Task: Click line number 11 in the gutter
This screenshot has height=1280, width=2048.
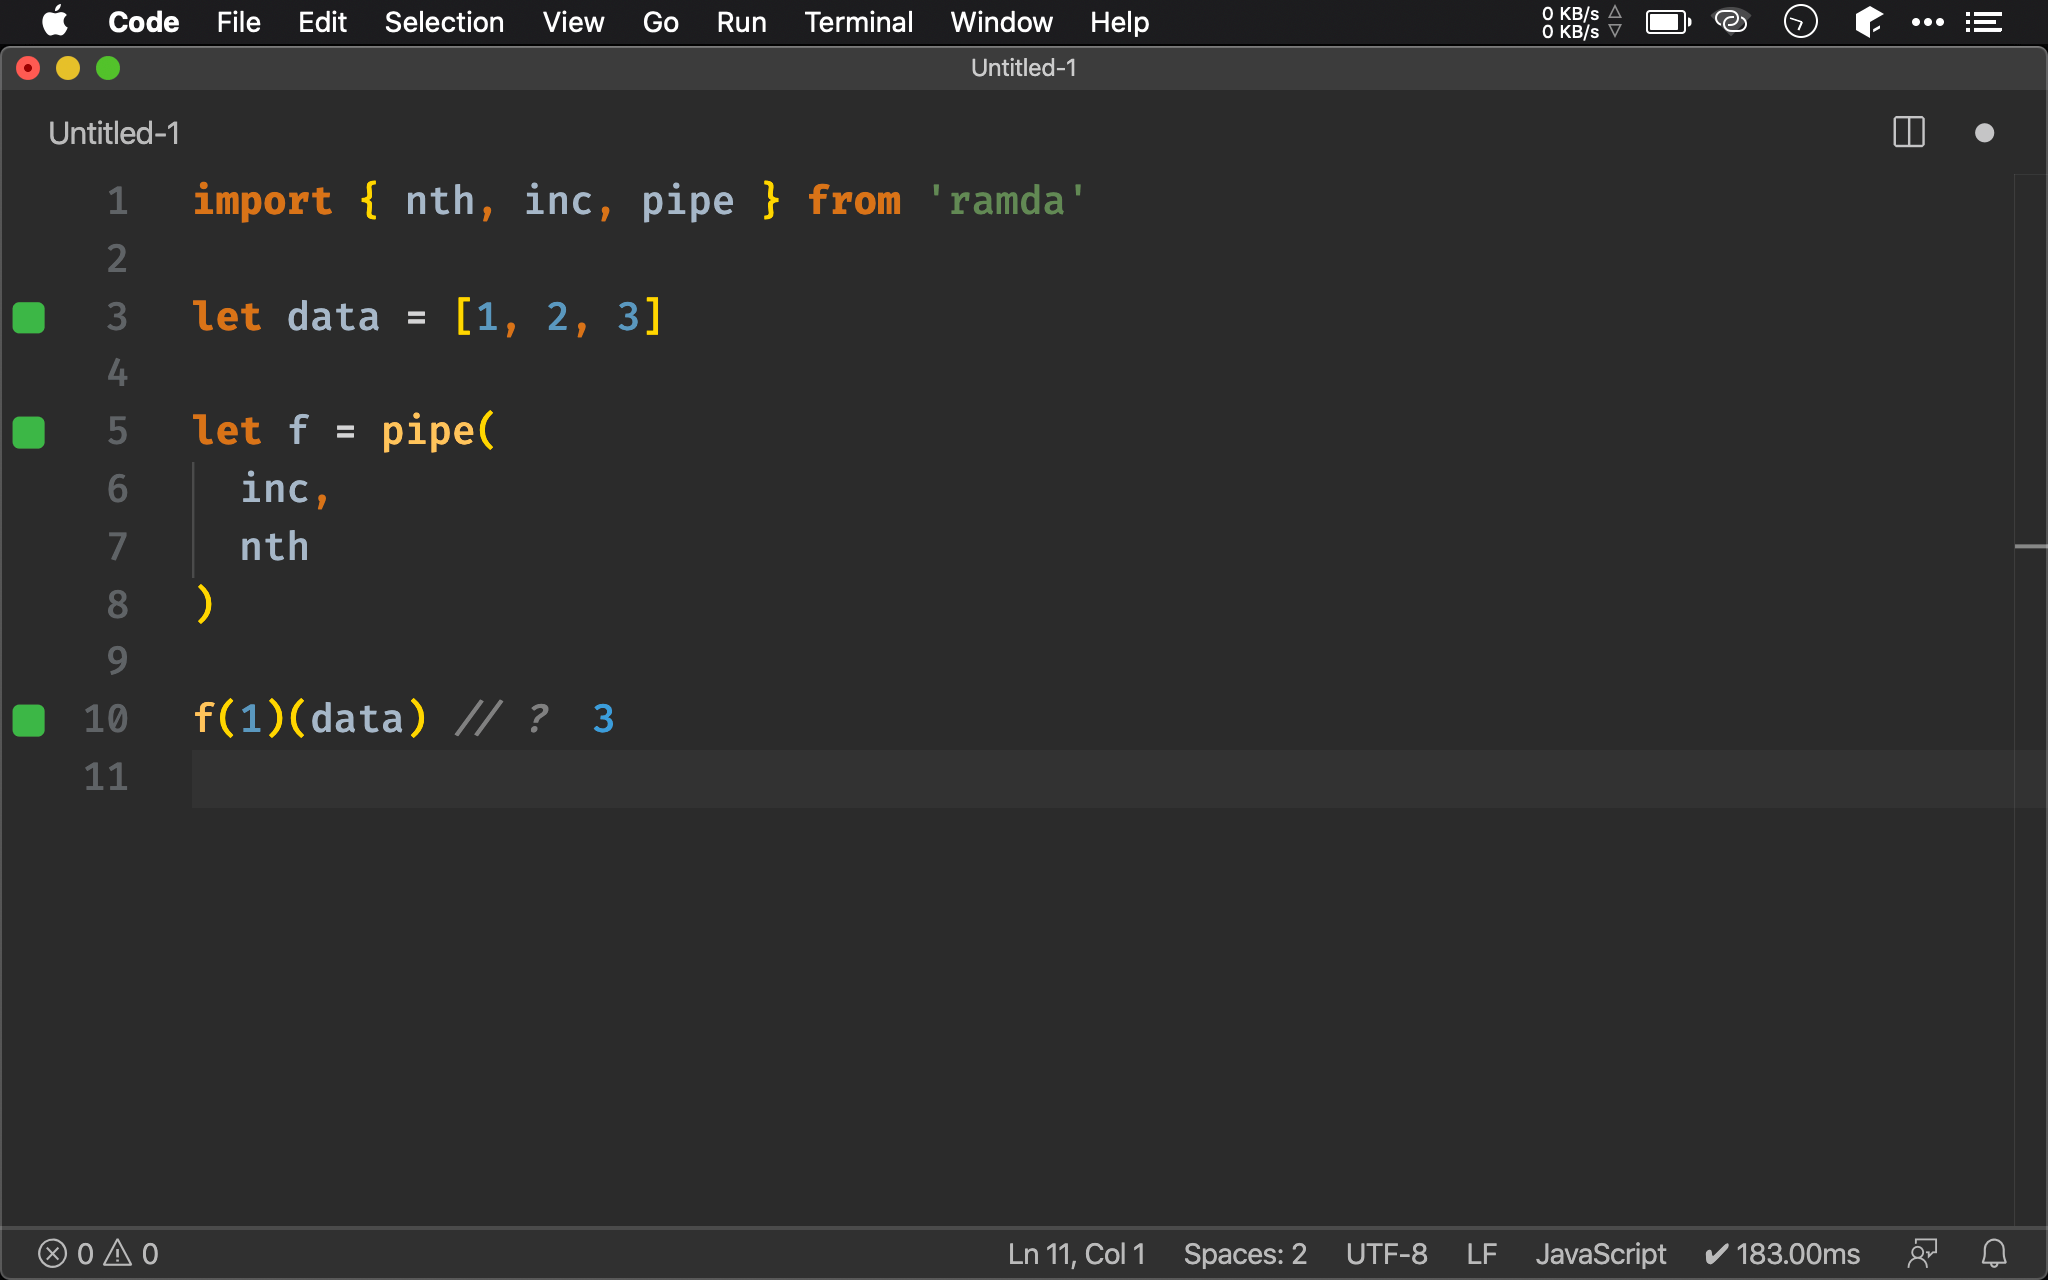Action: pos(106,777)
